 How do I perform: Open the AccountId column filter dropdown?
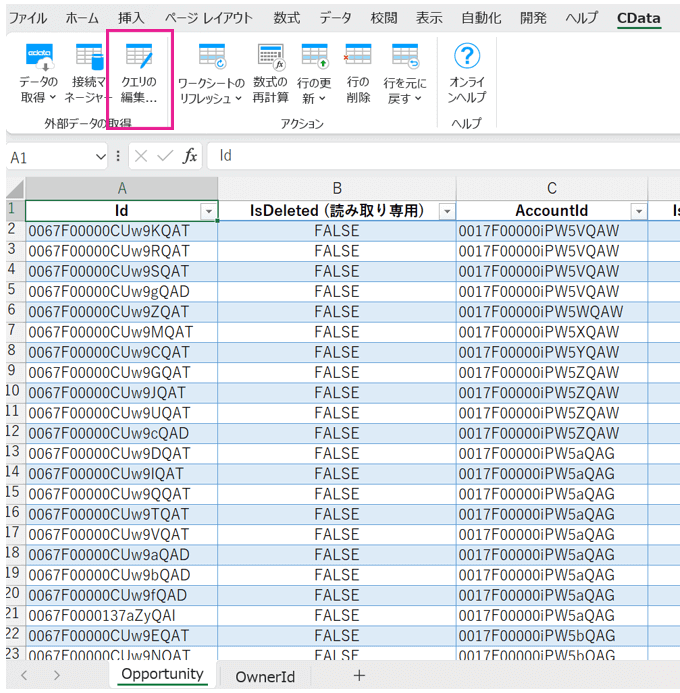point(636,211)
